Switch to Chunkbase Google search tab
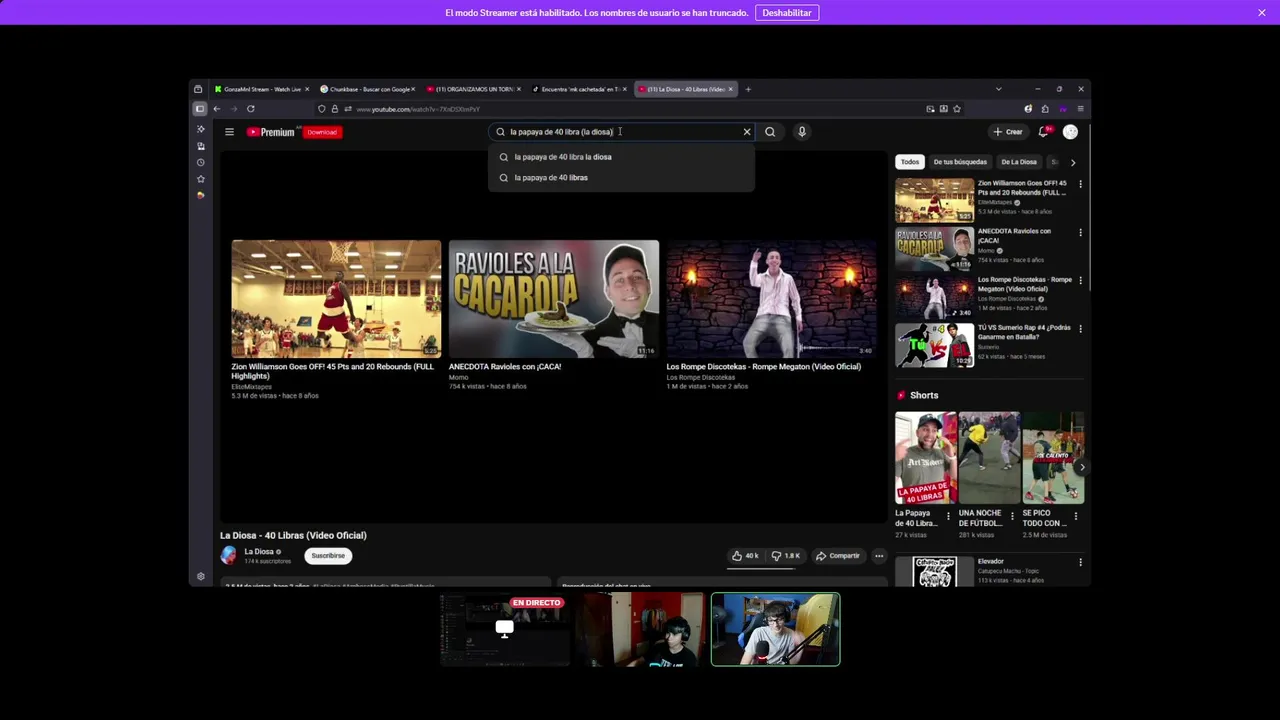Screen dimensions: 1280x720 [x=366, y=89]
